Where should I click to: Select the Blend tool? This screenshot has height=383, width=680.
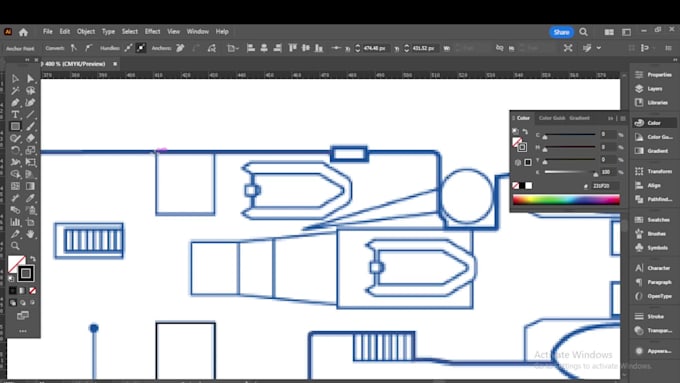(15, 210)
